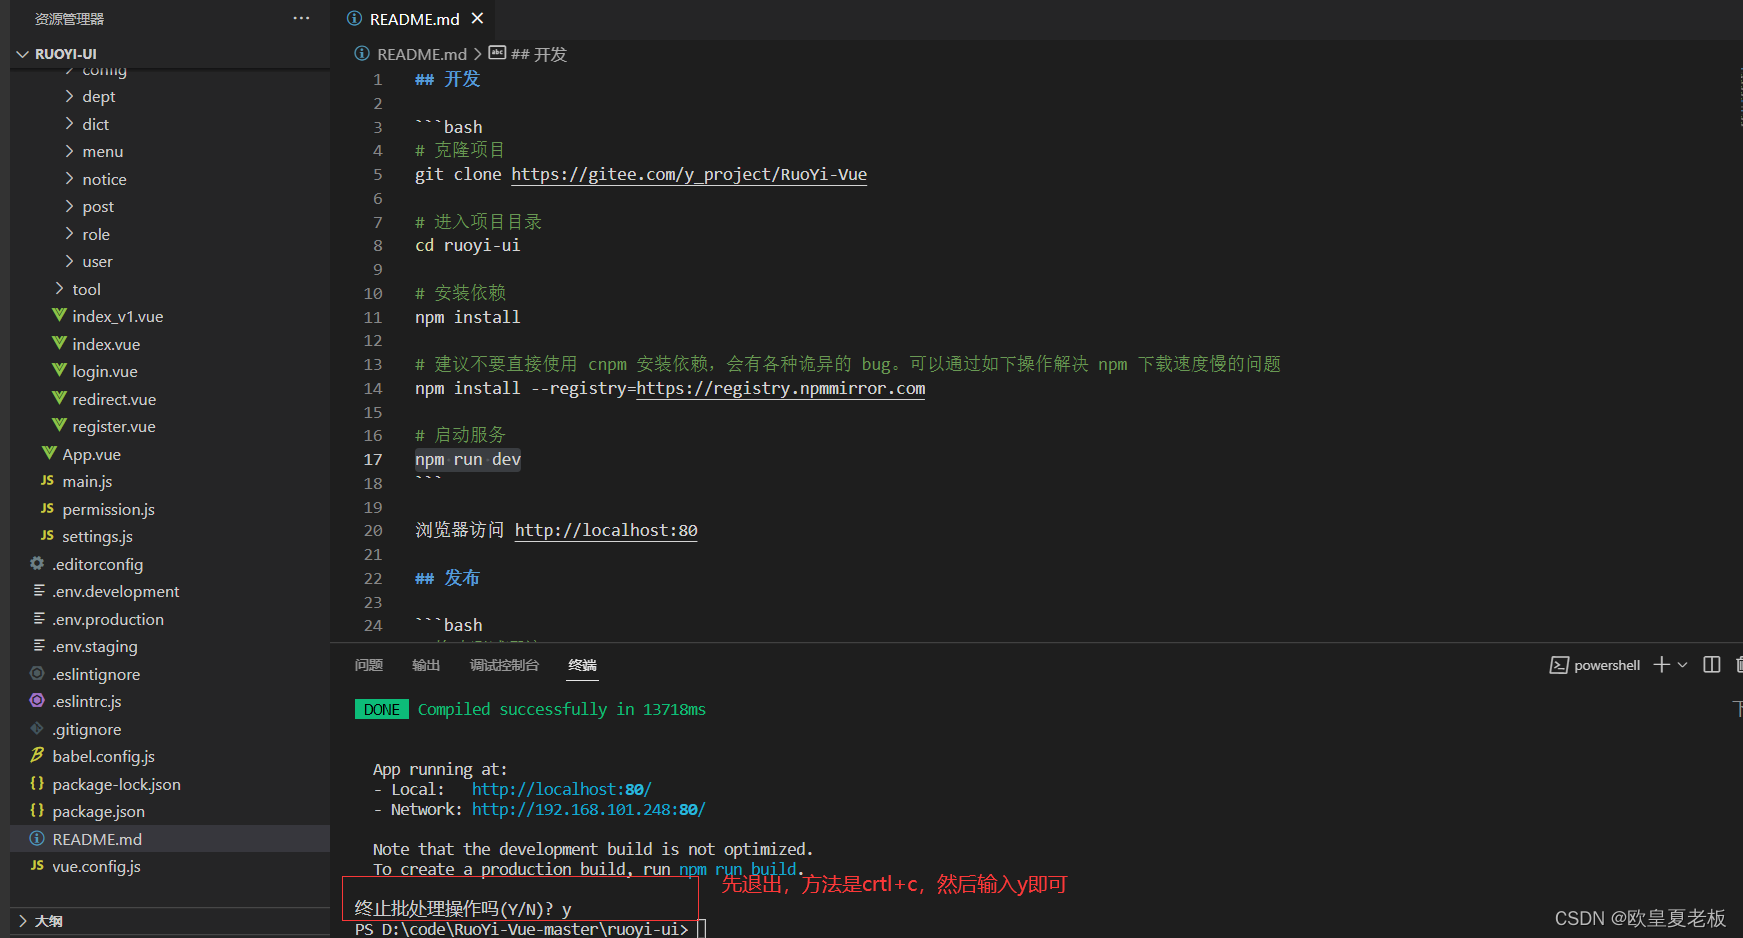
Task: Click the .env.development file icon
Action: 39,591
